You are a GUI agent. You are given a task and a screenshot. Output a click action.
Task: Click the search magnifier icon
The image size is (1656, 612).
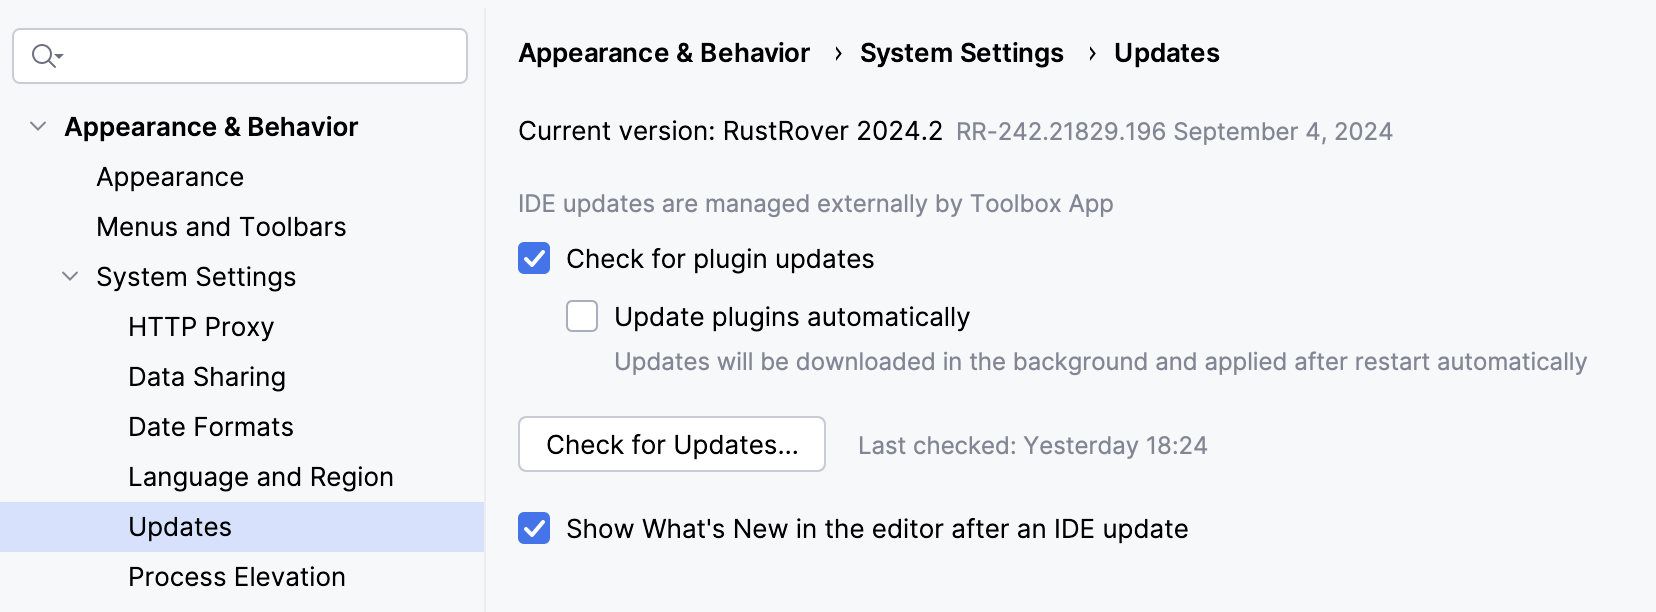[x=41, y=56]
